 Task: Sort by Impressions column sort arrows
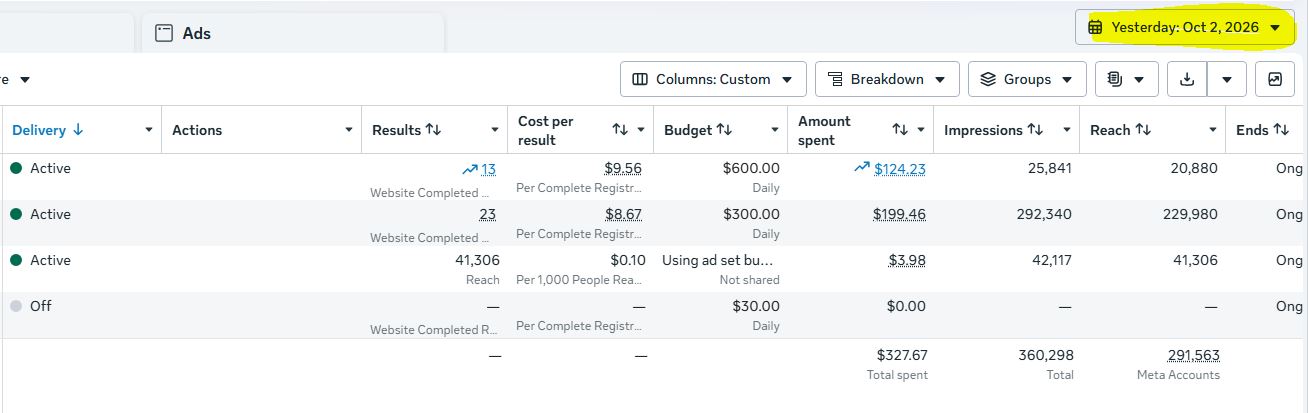coord(1036,130)
